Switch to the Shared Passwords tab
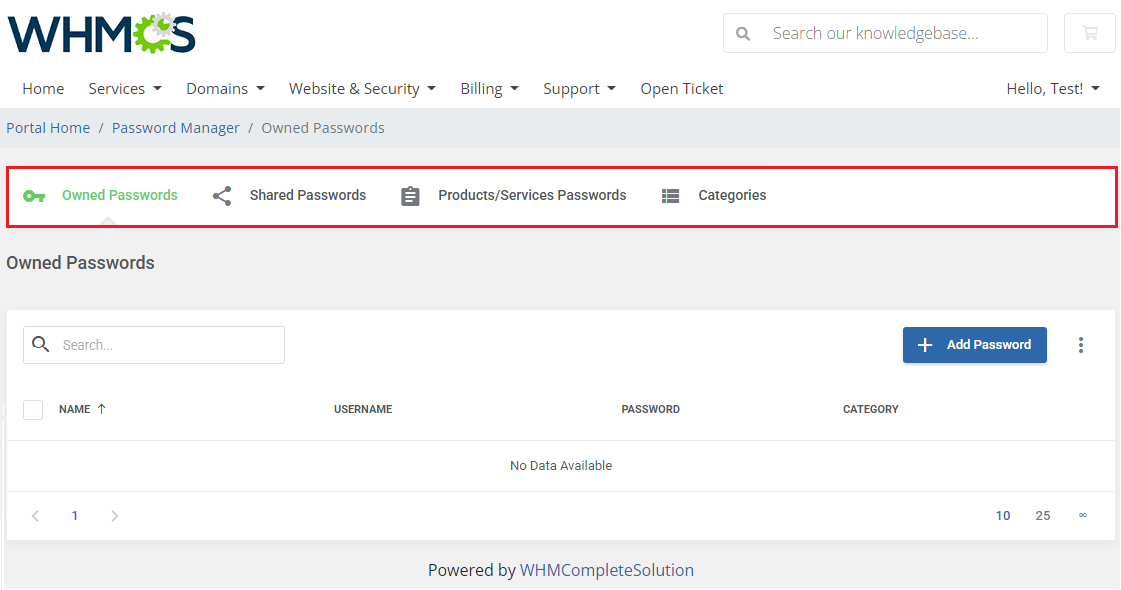The image size is (1121, 590). tap(289, 195)
